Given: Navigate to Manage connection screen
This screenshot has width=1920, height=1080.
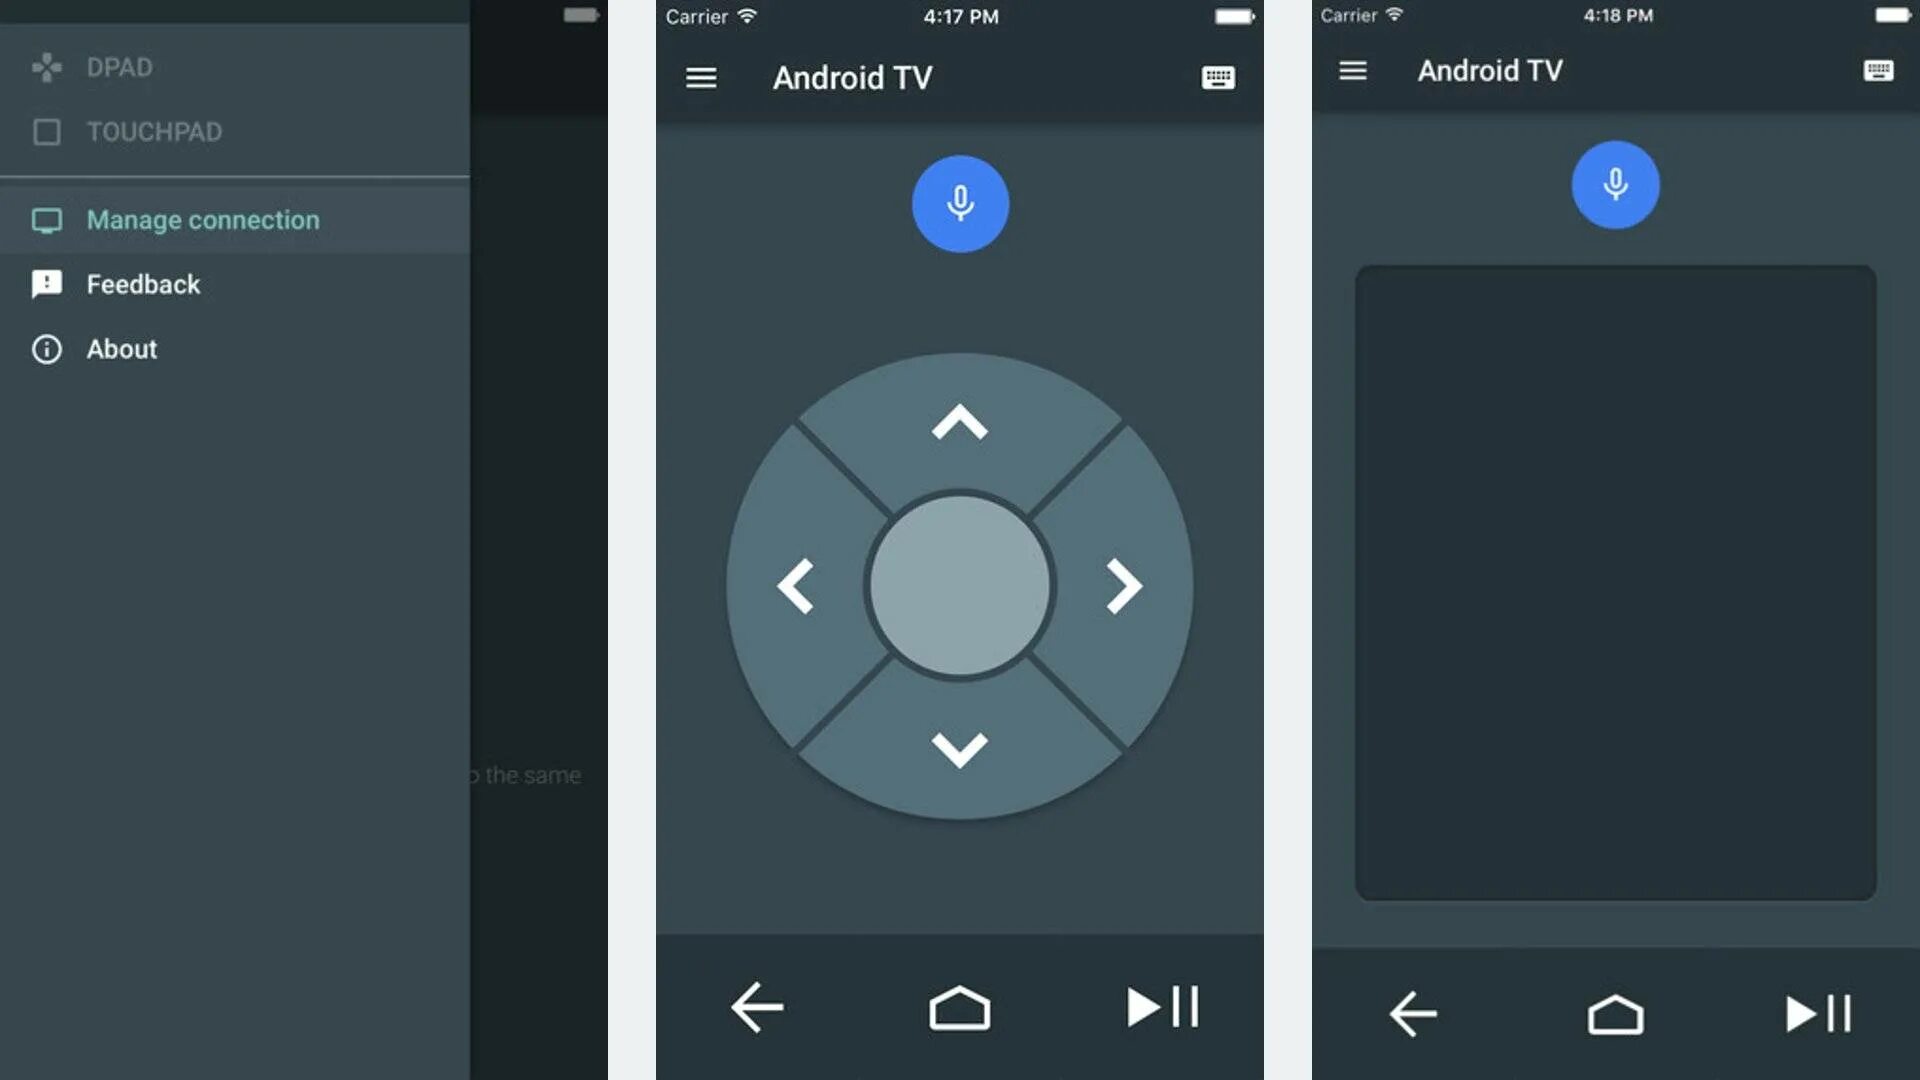Looking at the screenshot, I should click(x=203, y=219).
